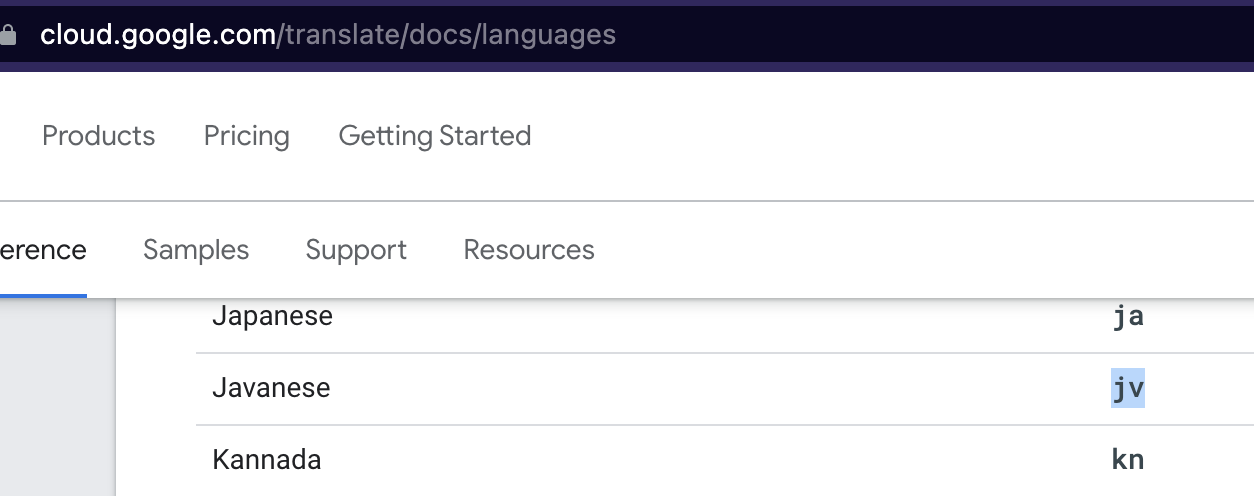The width and height of the screenshot is (1254, 496).
Task: Select the active Reference tab
Action: point(43,249)
